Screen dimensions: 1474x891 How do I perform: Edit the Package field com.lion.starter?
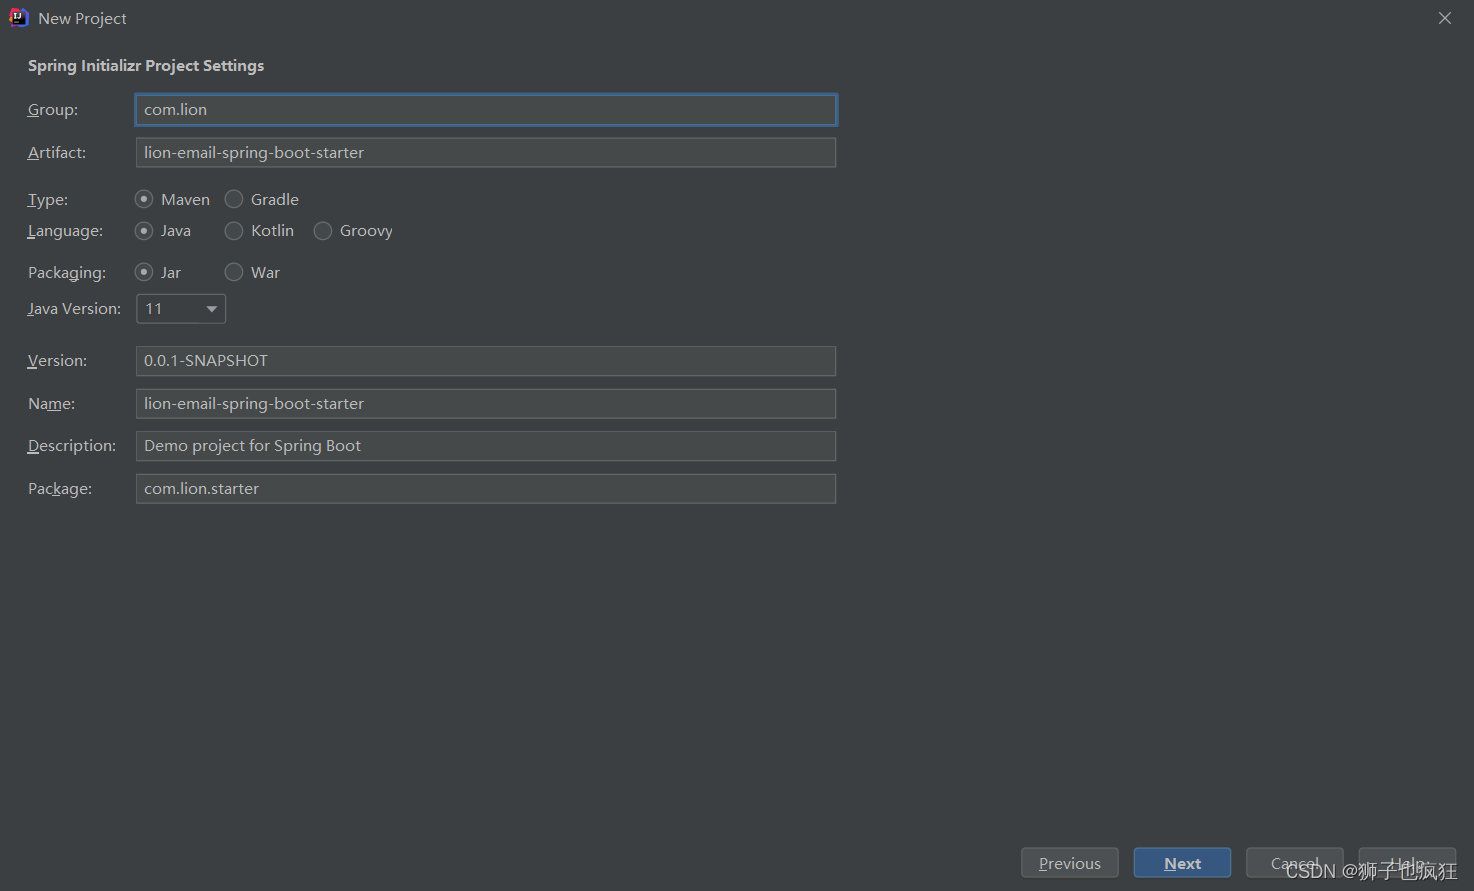[x=486, y=489]
